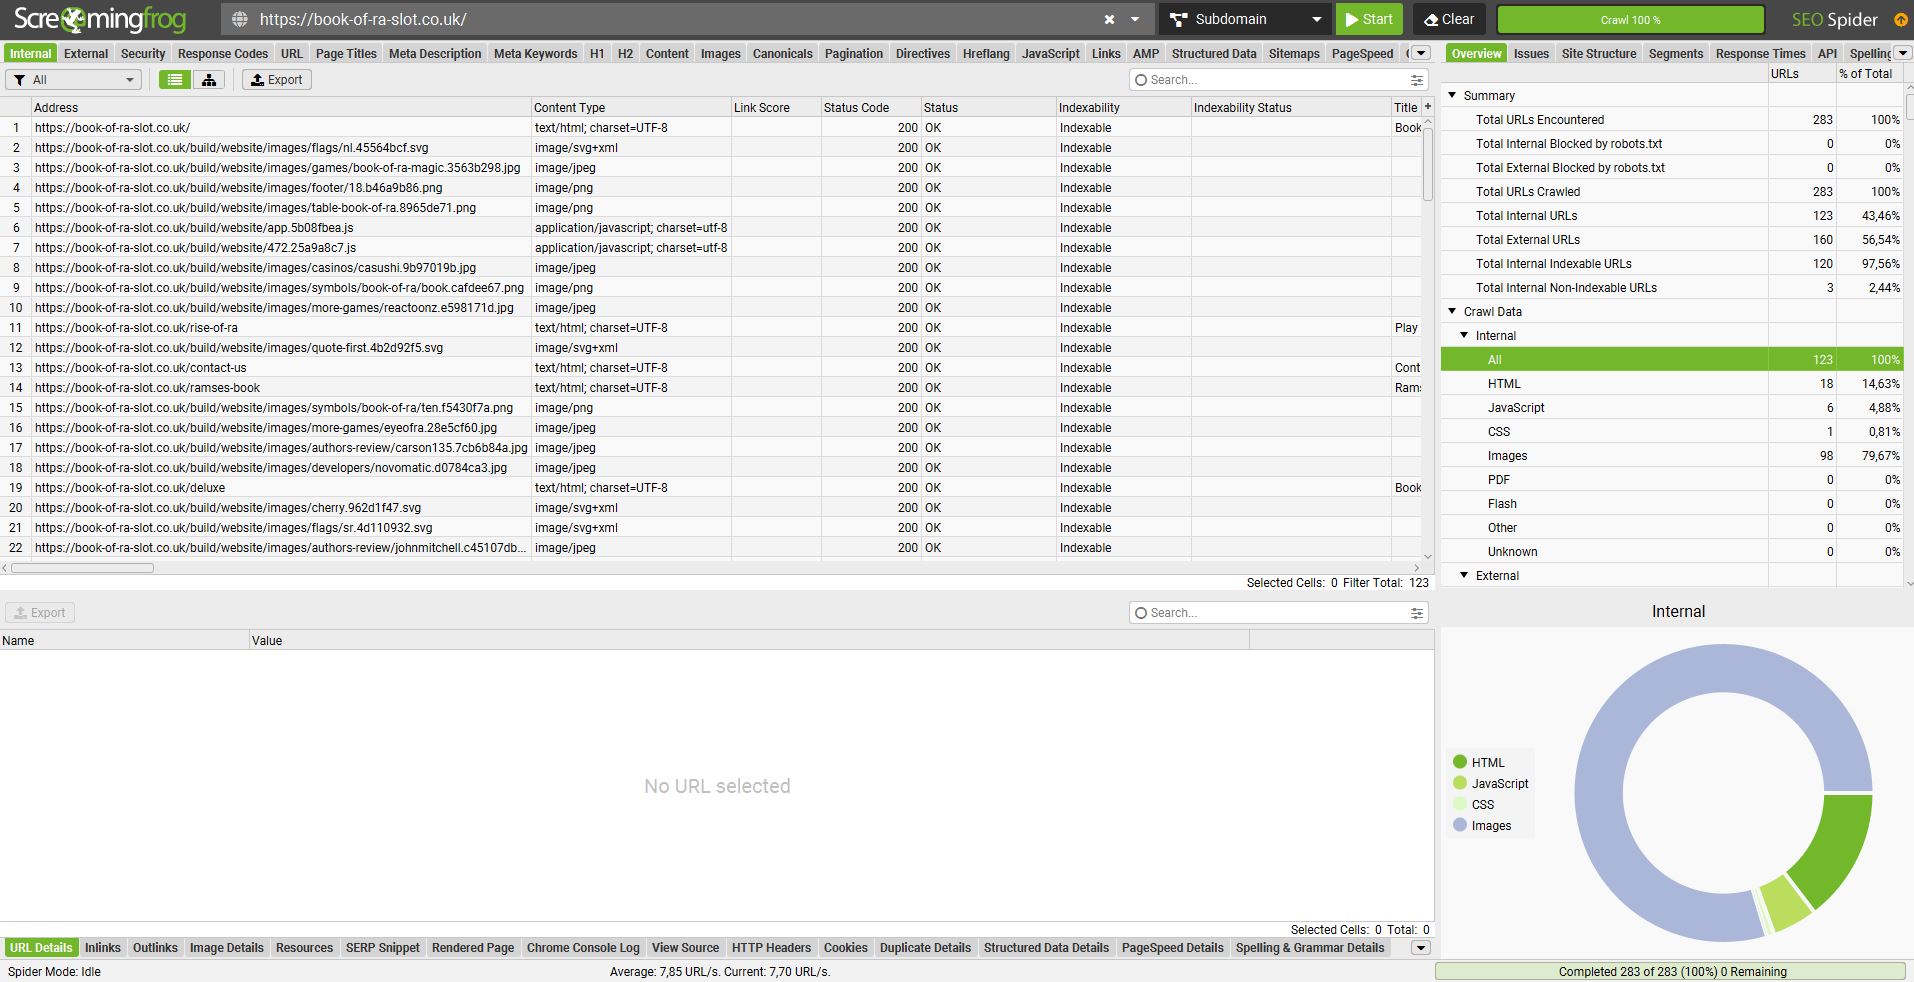The image size is (1914, 982).
Task: Open the Inlinks bottom tab
Action: tap(103, 948)
